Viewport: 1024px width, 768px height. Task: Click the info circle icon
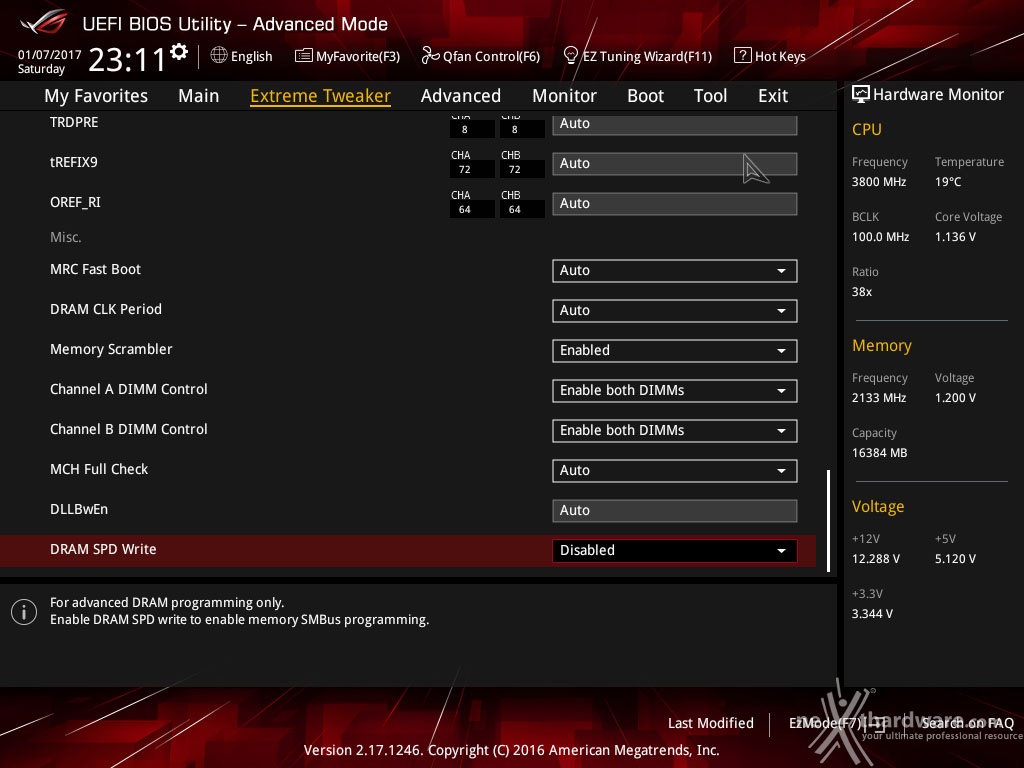point(24,612)
